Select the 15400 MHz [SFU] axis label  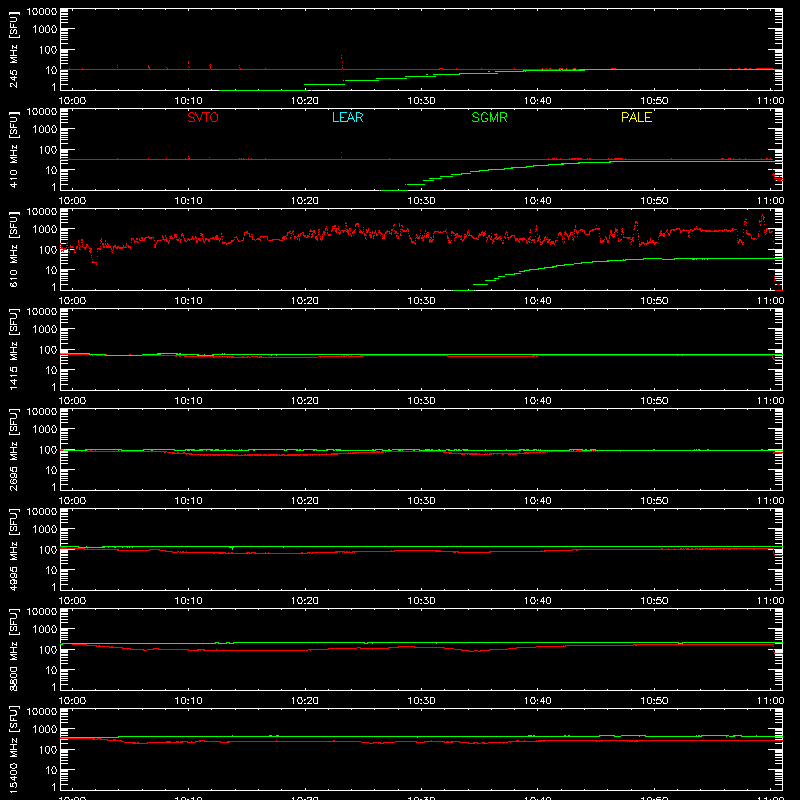point(13,749)
